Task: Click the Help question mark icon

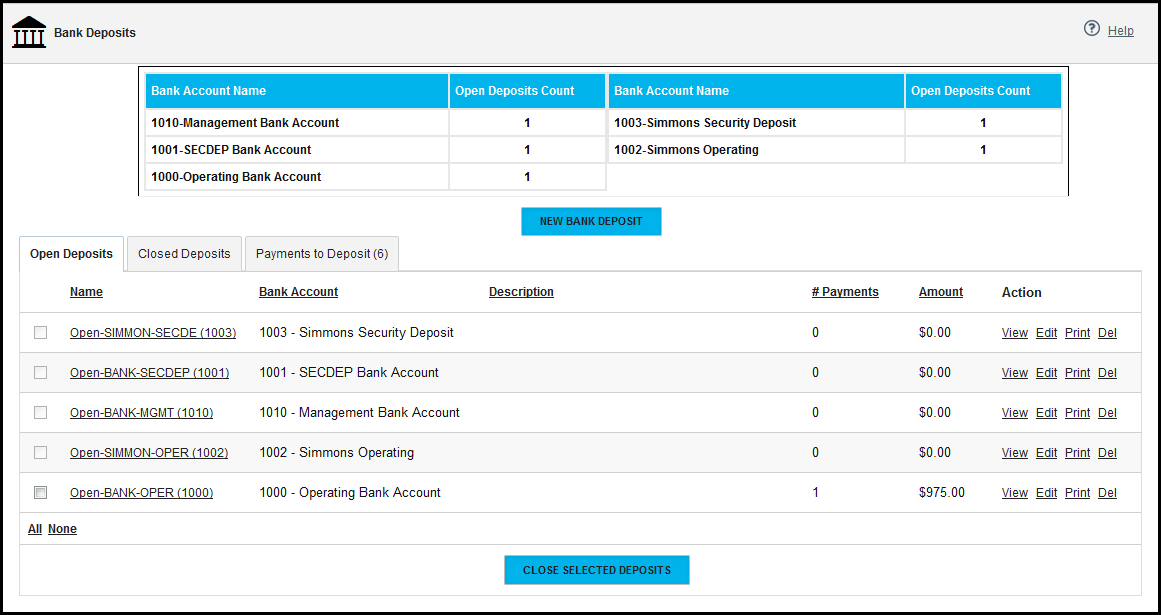Action: tap(1091, 29)
